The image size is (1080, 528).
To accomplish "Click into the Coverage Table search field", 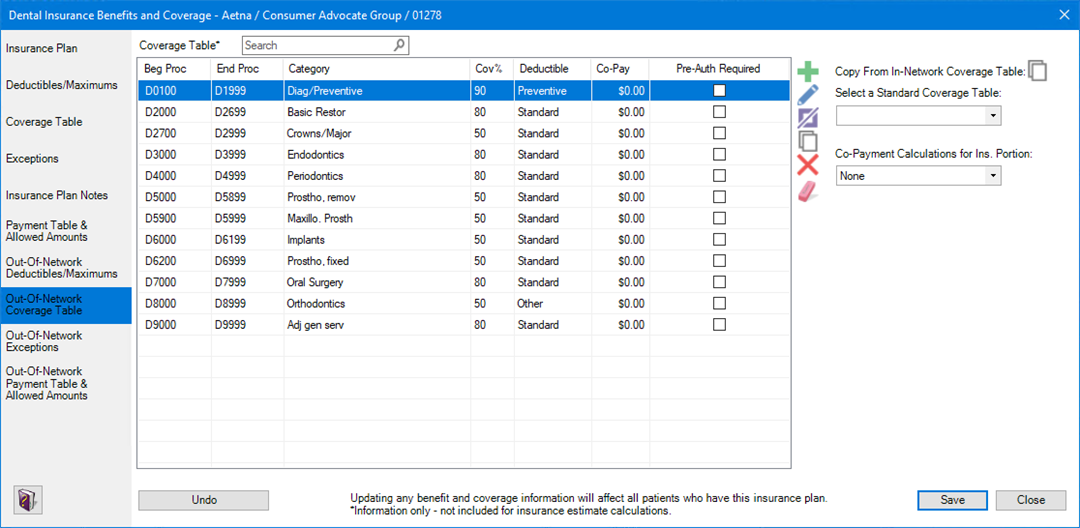I will click(316, 45).
